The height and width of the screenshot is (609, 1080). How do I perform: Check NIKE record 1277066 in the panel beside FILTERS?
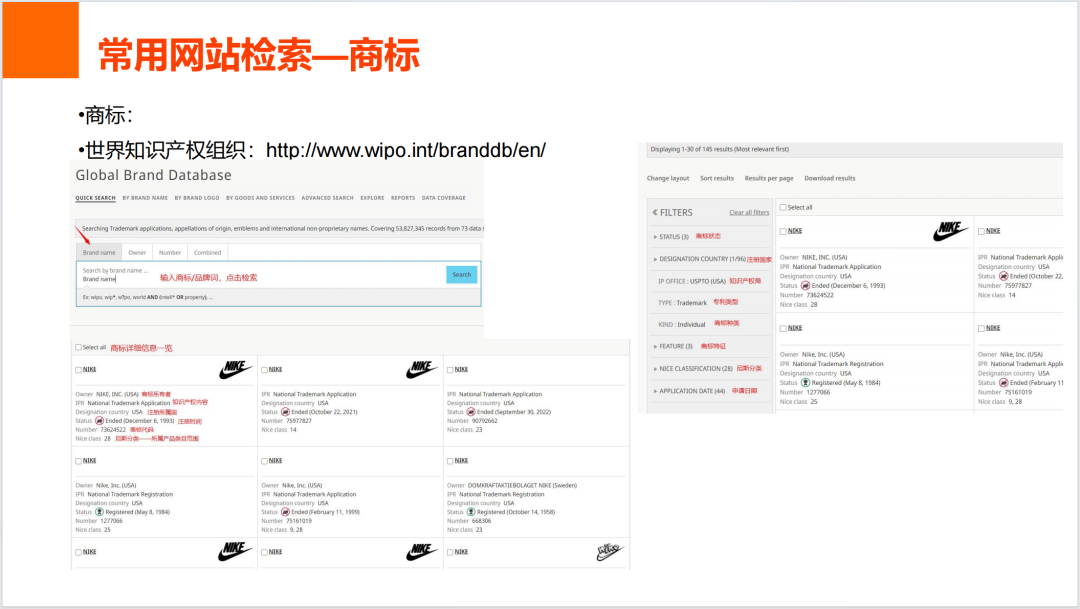783,329
